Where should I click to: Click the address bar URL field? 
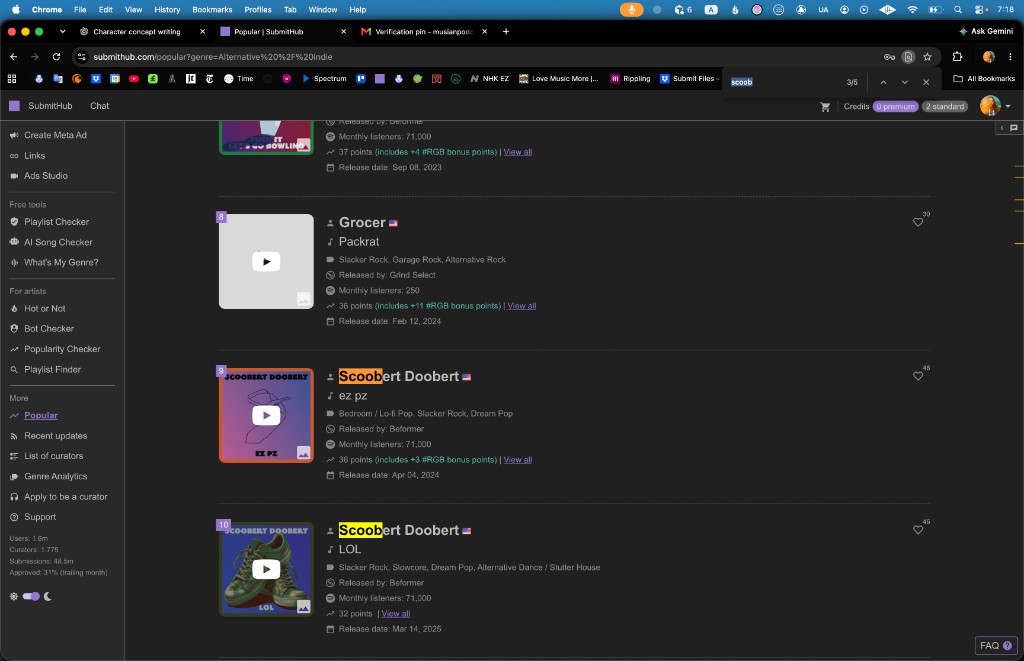[483, 57]
